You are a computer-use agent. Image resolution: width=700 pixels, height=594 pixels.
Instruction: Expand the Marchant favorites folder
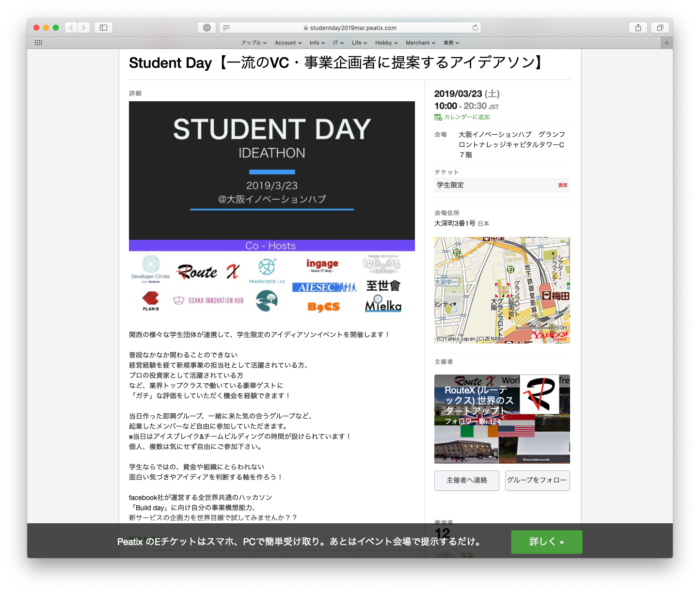420,43
